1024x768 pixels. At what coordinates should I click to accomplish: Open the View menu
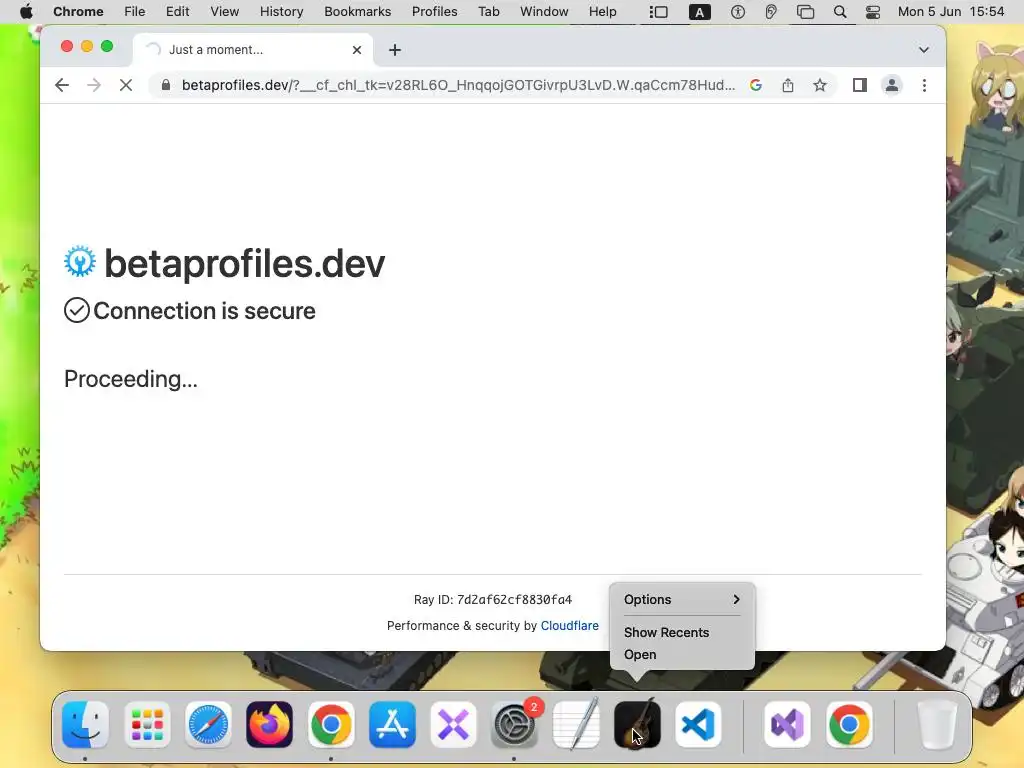tap(225, 11)
